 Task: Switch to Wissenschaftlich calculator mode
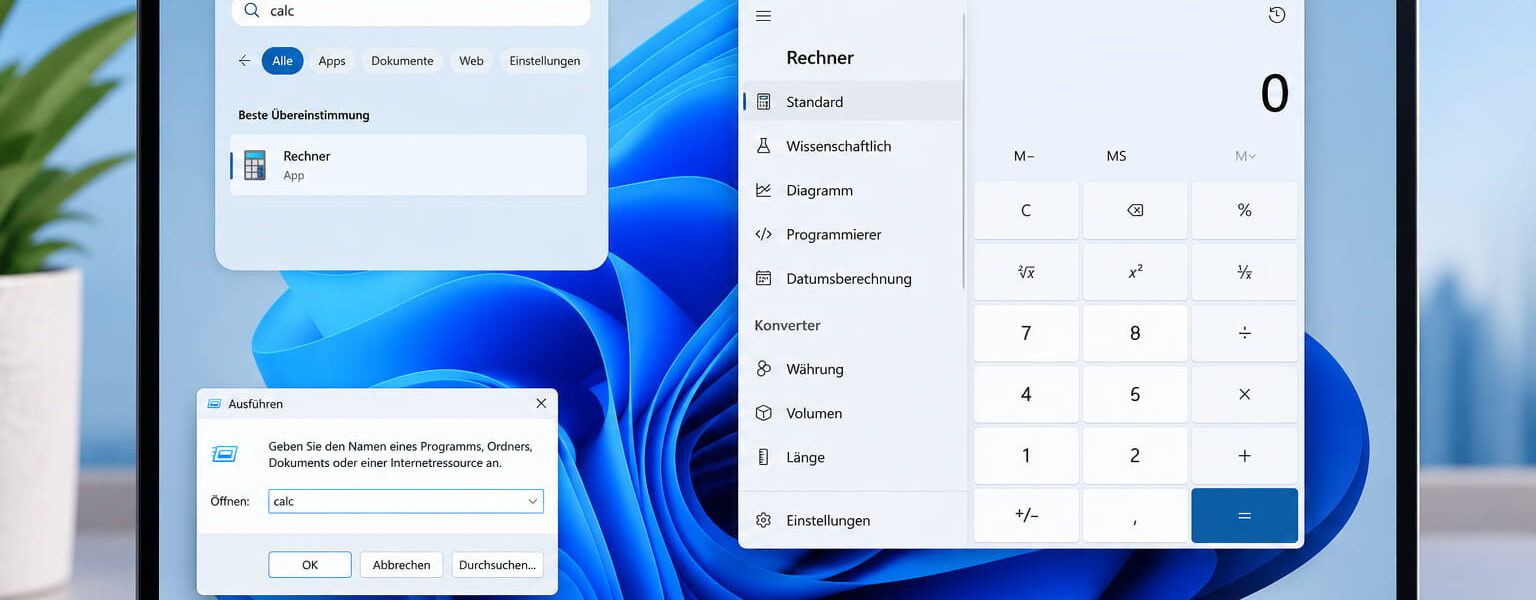[851, 146]
